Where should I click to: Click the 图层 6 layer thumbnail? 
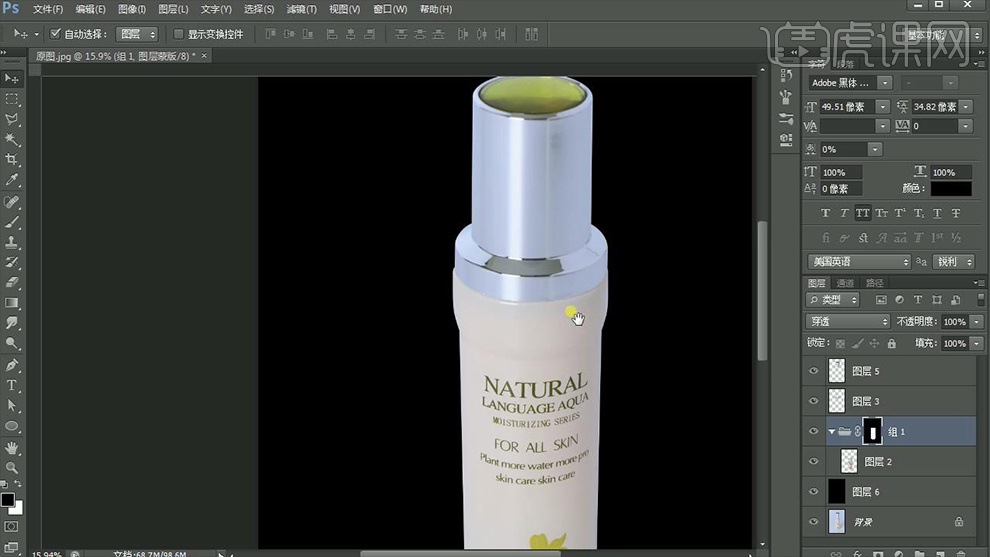(x=837, y=491)
